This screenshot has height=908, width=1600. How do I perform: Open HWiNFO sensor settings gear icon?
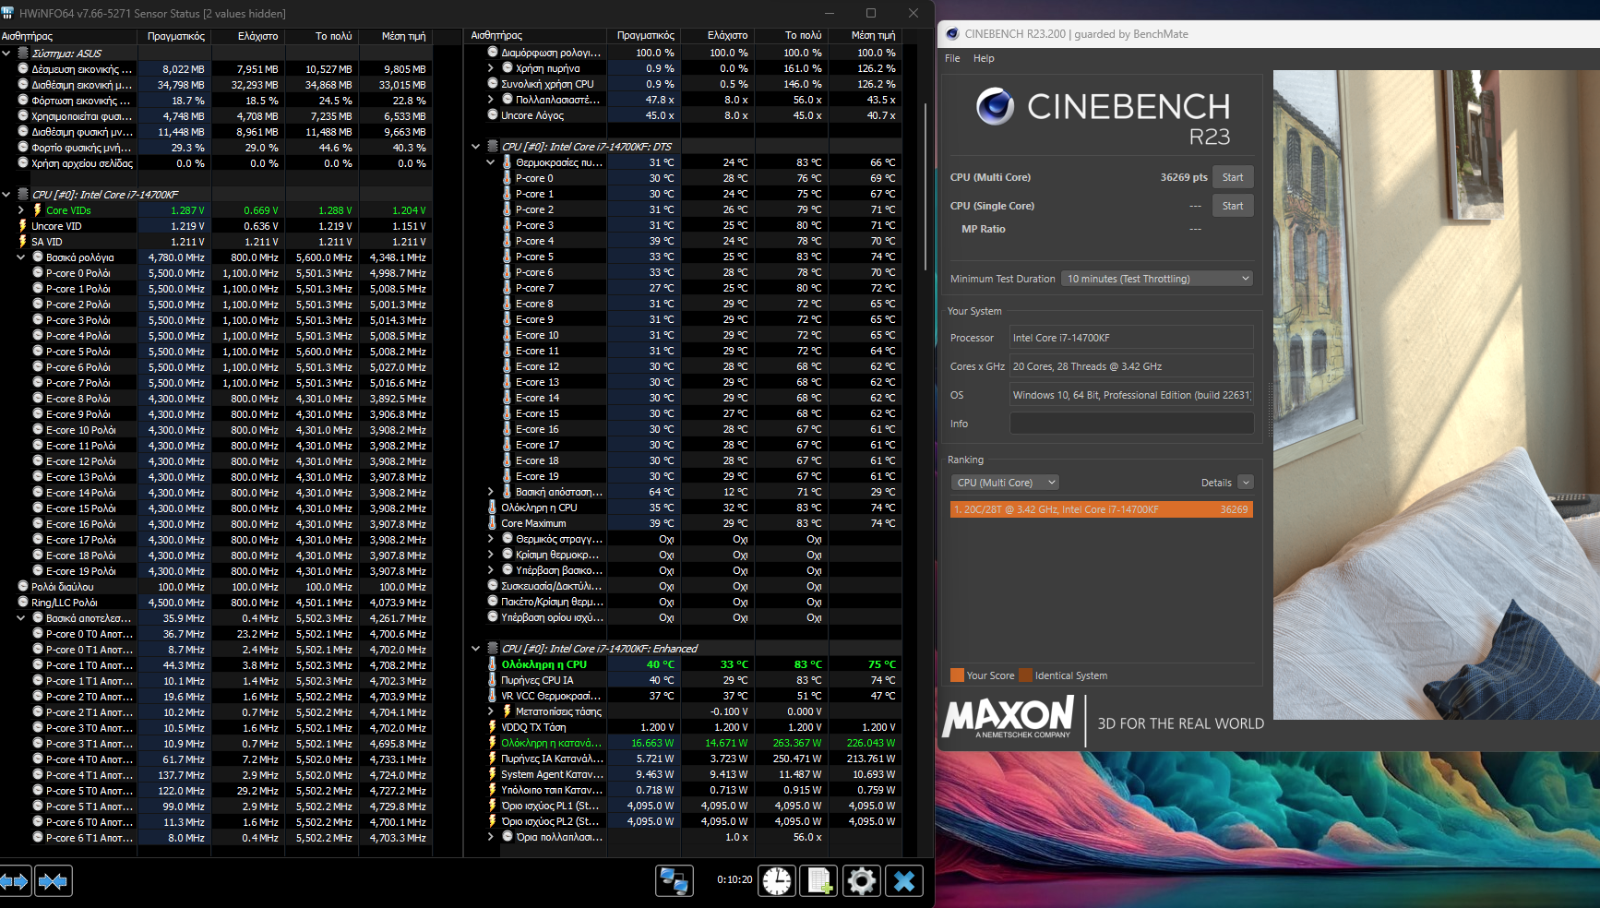(862, 881)
